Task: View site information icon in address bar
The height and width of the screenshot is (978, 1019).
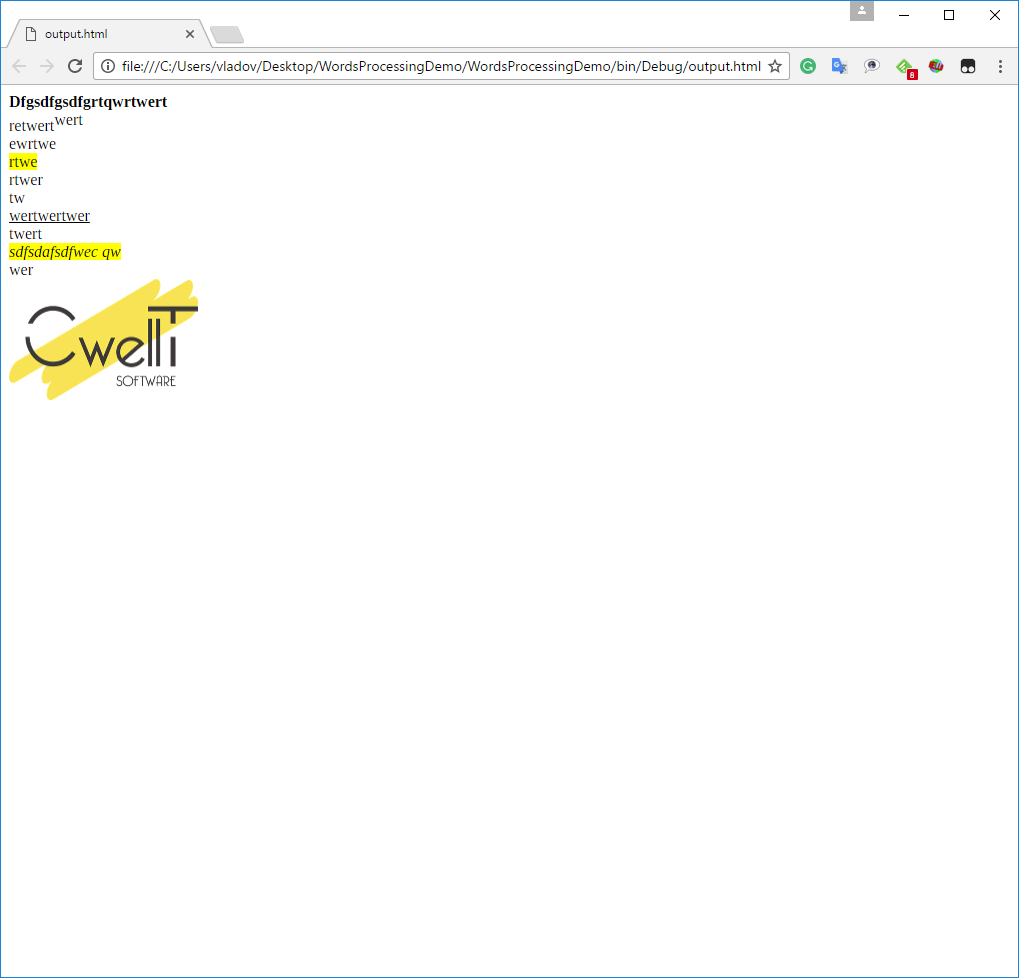Action: pos(108,66)
